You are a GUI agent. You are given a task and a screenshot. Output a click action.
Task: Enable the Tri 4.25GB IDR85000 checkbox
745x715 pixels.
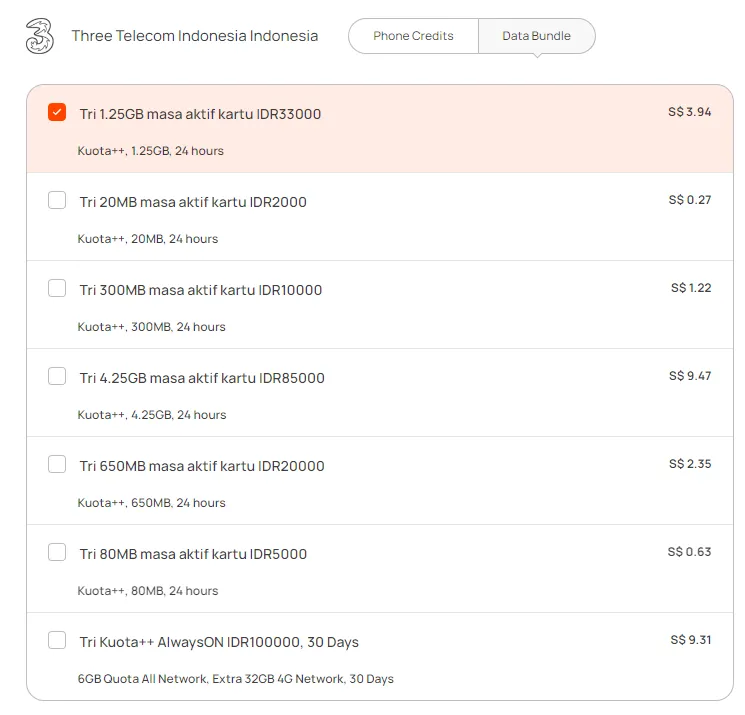click(57, 376)
